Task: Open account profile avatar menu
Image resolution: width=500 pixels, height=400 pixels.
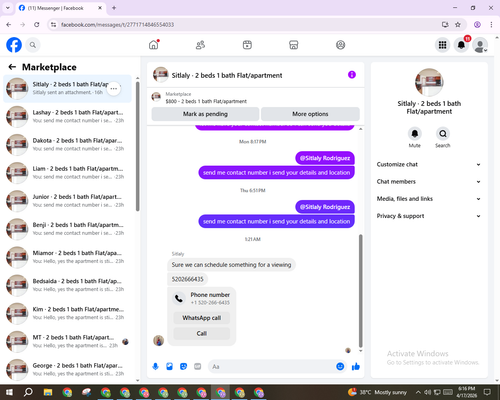Action: (x=480, y=45)
